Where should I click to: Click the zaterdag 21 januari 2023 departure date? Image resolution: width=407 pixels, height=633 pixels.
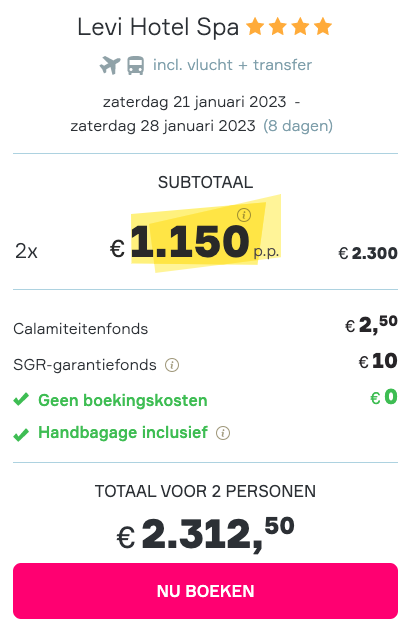(195, 102)
